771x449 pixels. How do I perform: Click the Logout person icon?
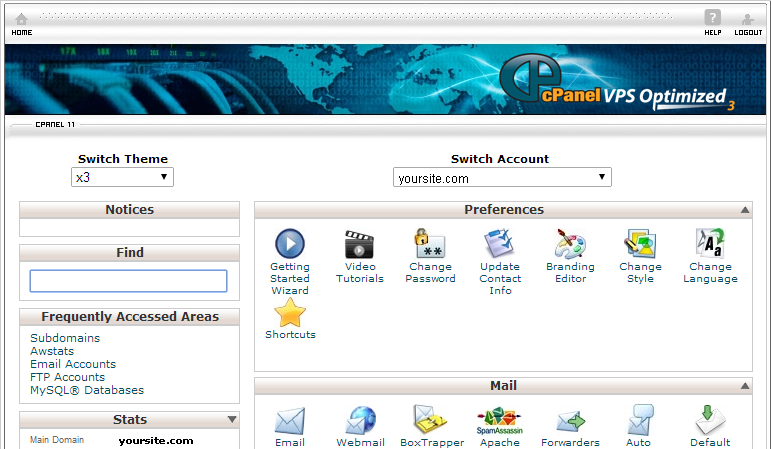coord(747,19)
